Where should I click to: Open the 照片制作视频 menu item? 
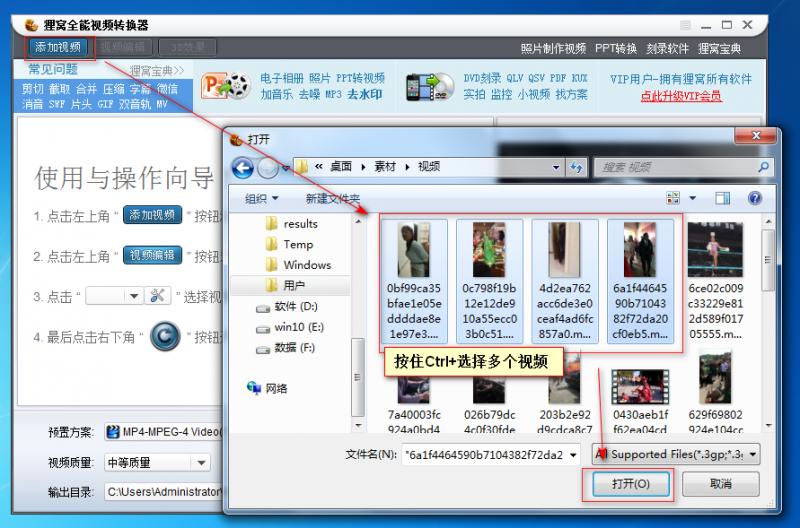[553, 48]
